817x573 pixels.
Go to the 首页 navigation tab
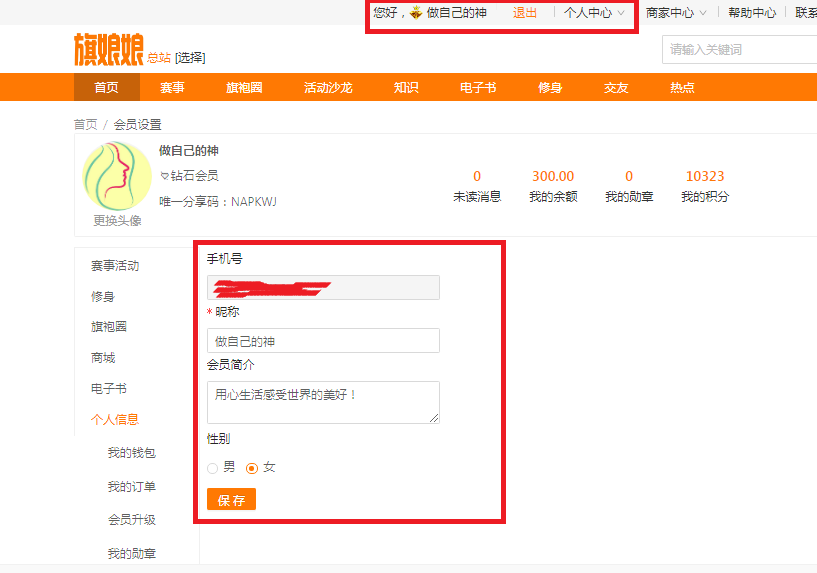click(x=107, y=87)
